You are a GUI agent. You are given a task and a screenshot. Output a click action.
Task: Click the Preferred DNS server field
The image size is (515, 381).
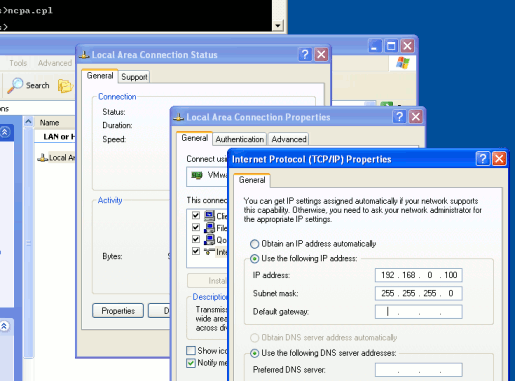tap(418, 370)
